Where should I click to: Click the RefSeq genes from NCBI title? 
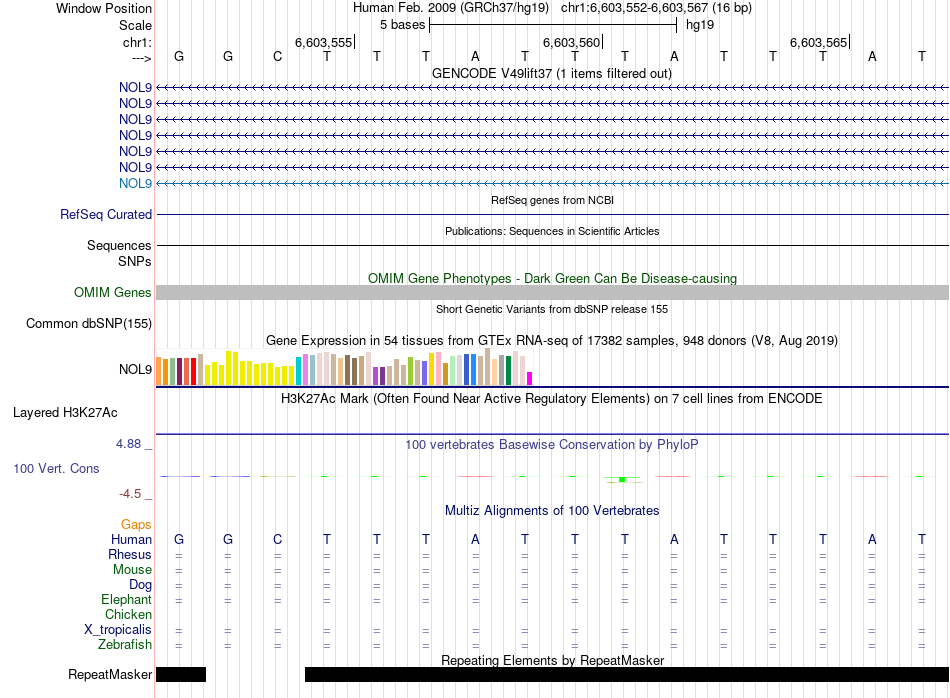tap(552, 200)
